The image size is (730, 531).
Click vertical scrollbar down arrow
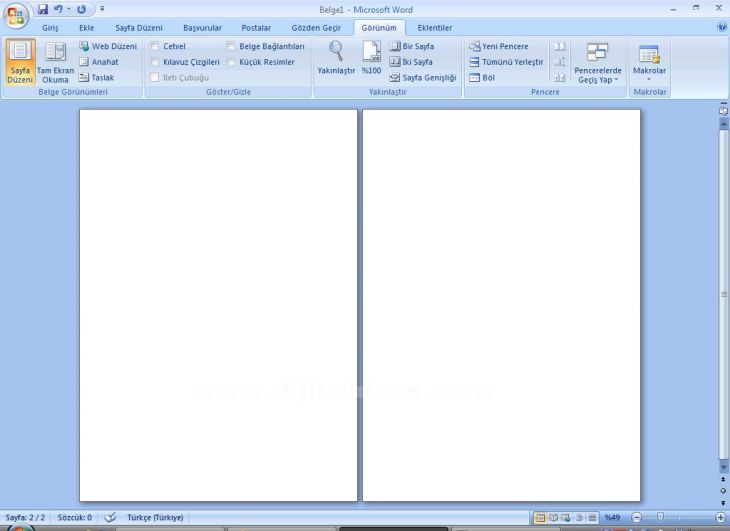tap(723, 467)
